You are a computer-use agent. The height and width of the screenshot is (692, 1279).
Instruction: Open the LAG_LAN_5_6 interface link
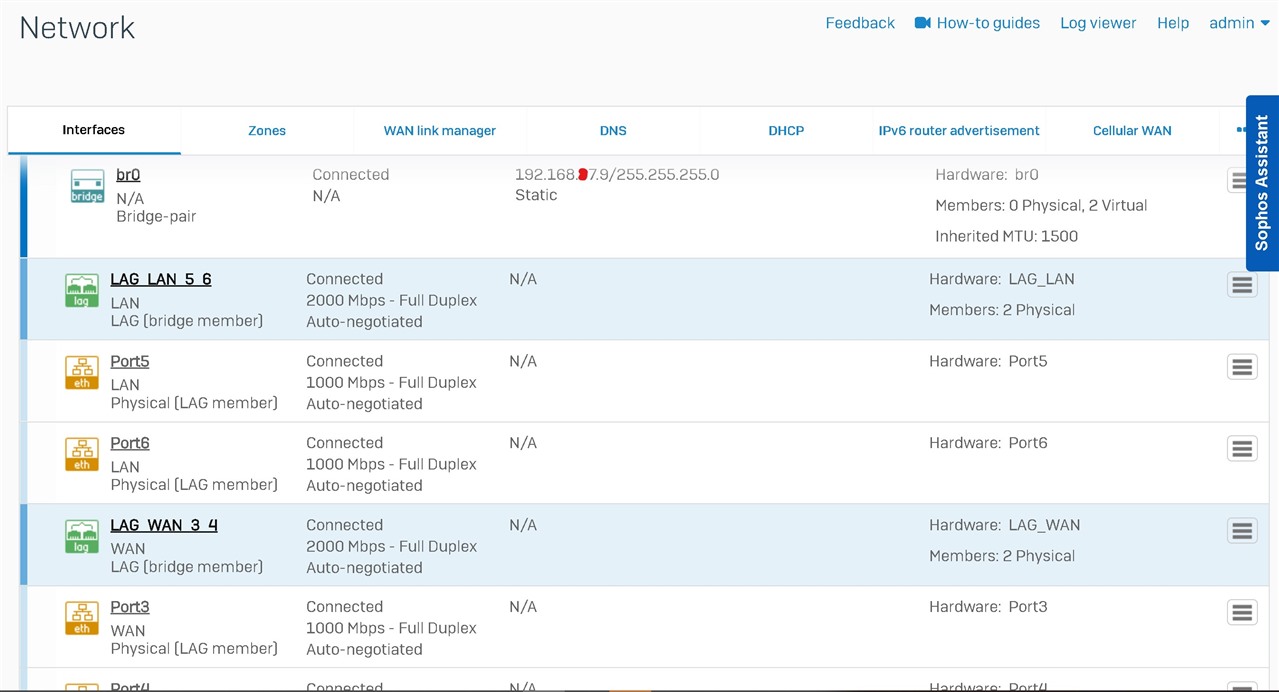pos(161,280)
